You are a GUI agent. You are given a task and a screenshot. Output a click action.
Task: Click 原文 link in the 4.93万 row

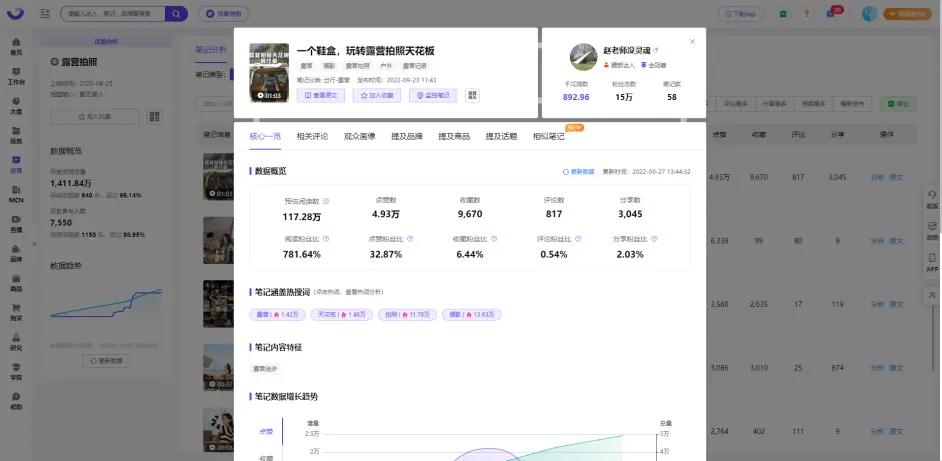pyautogui.click(x=896, y=177)
